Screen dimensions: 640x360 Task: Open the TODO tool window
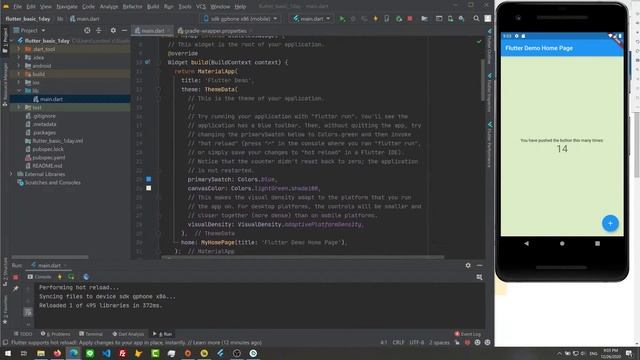(22, 334)
